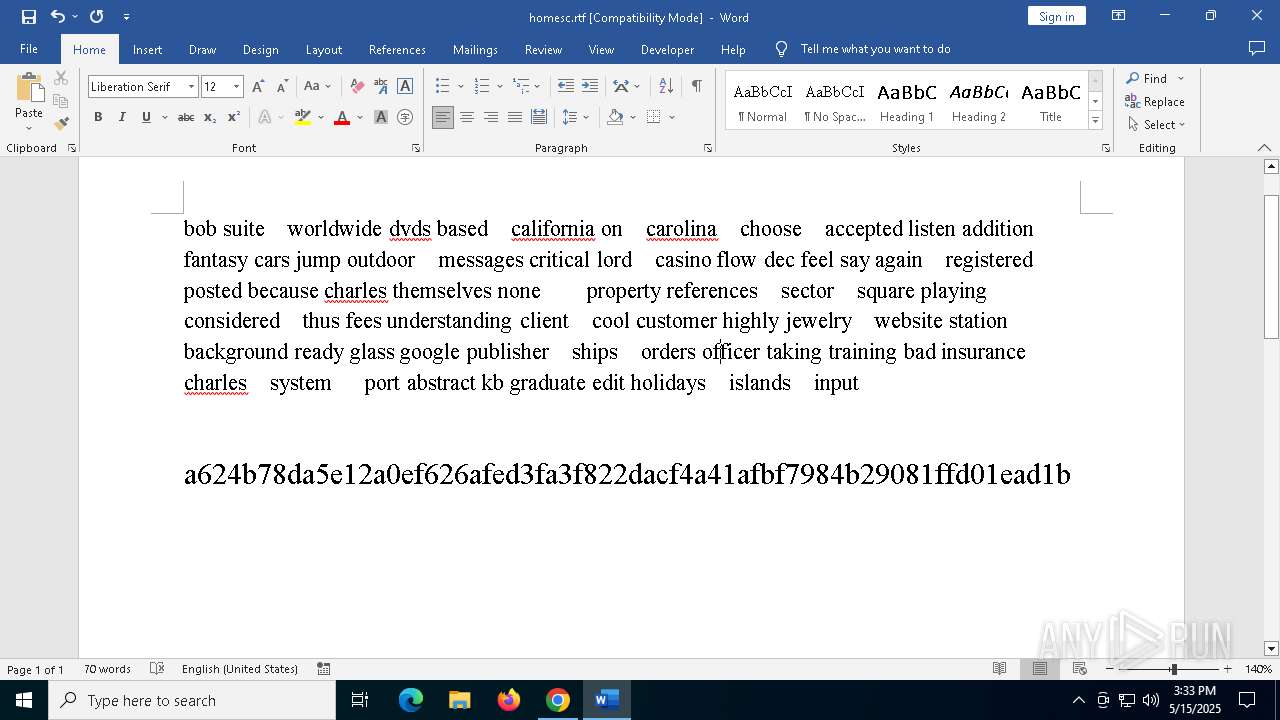Open the Comments pane icon
The height and width of the screenshot is (720, 1280).
coord(1257,49)
